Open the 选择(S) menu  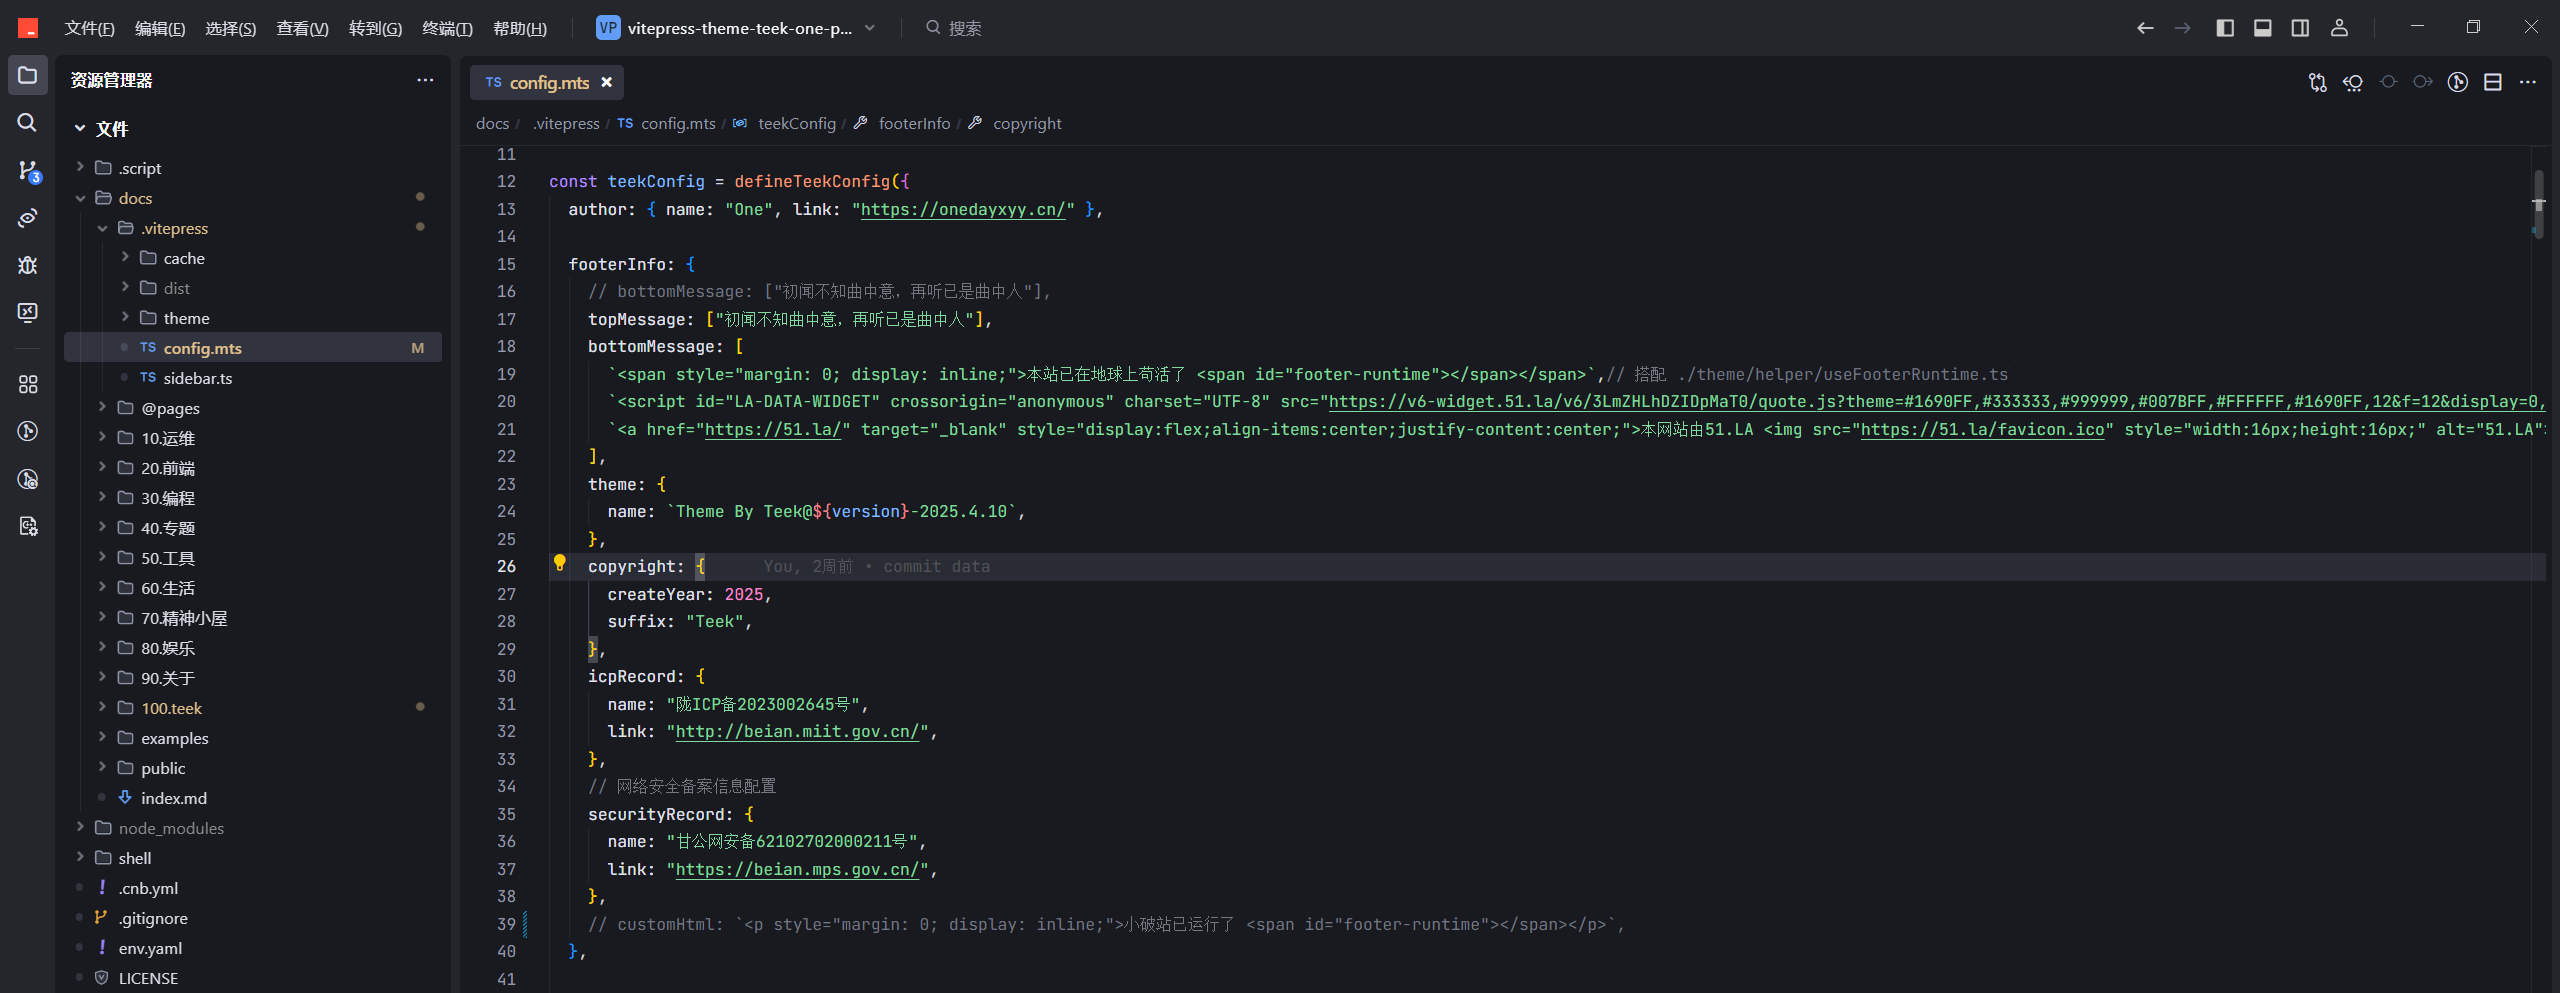[x=231, y=28]
